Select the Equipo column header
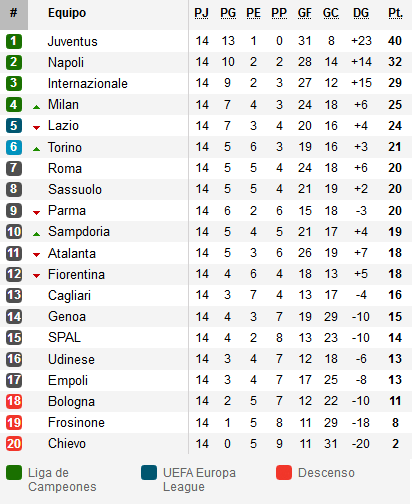Image resolution: width=412 pixels, height=504 pixels. point(67,13)
